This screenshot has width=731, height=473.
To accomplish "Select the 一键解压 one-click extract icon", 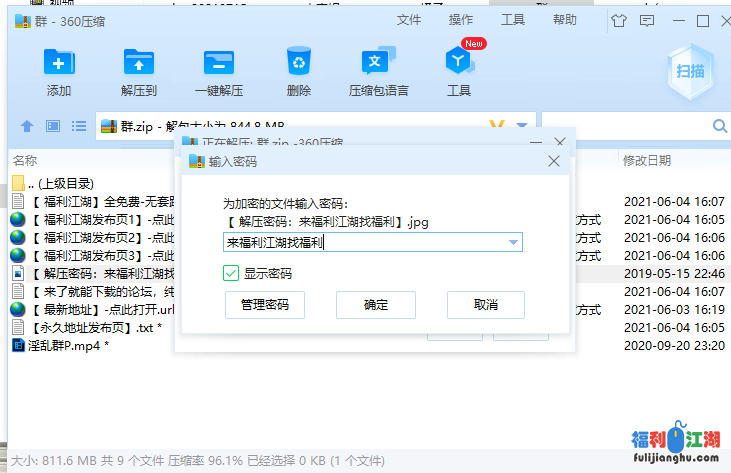I will click(x=218, y=62).
